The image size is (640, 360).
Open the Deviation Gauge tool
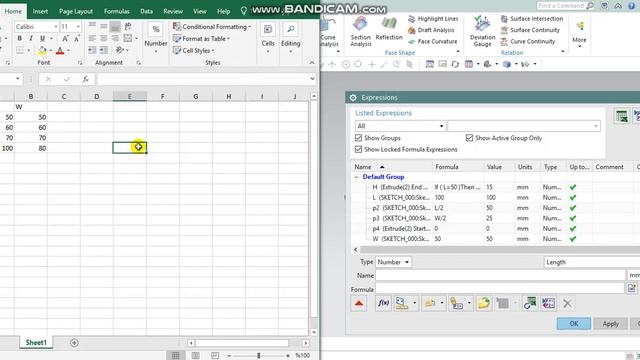click(482, 32)
